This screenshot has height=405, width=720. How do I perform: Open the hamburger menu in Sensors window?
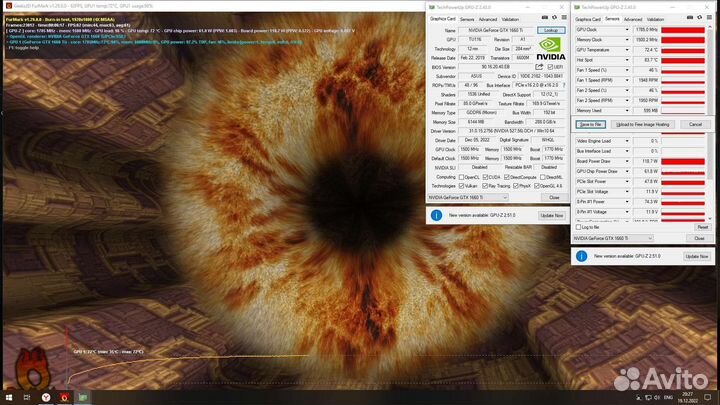click(709, 17)
